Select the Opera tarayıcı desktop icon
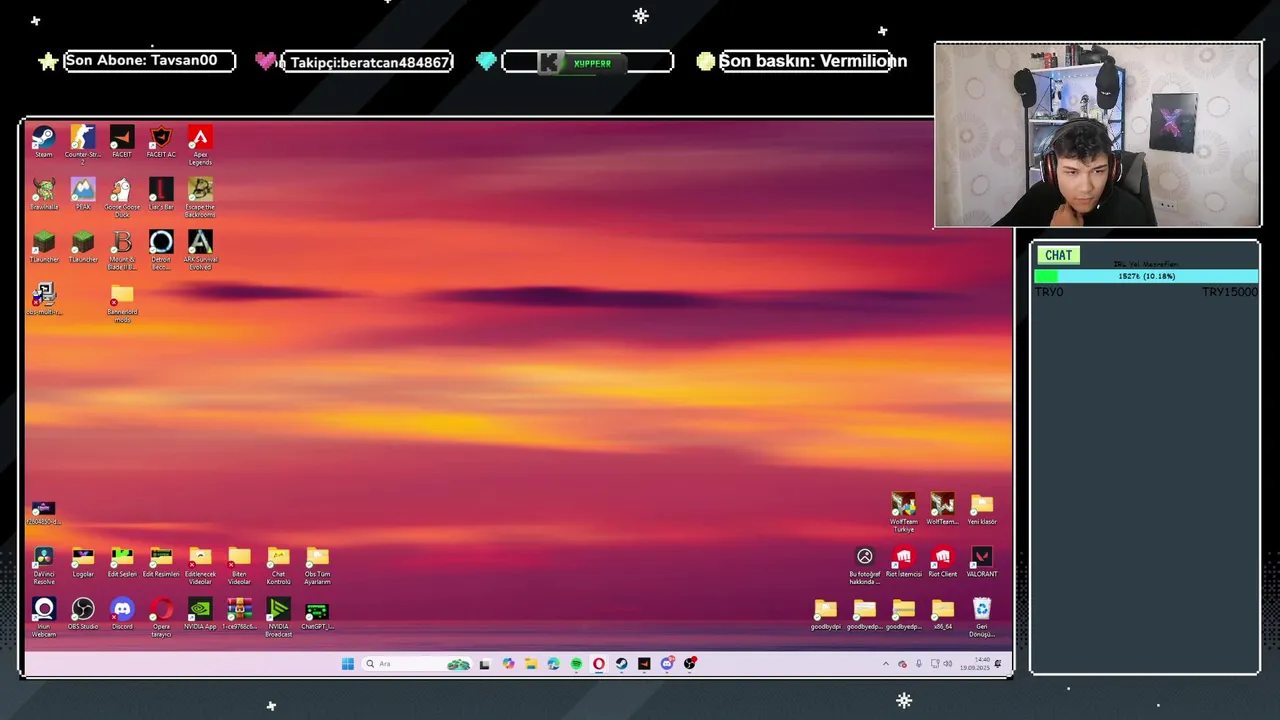Screen dimensions: 1280x720 coord(161,617)
